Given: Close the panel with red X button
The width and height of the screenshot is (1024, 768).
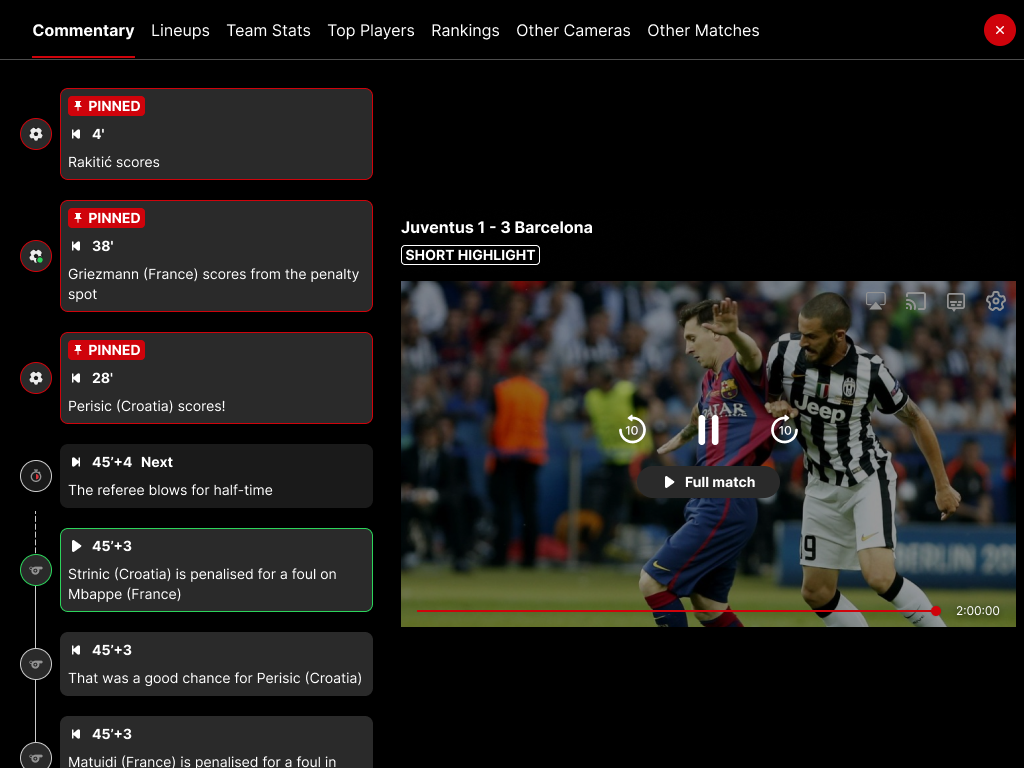Looking at the screenshot, I should 1000,30.
